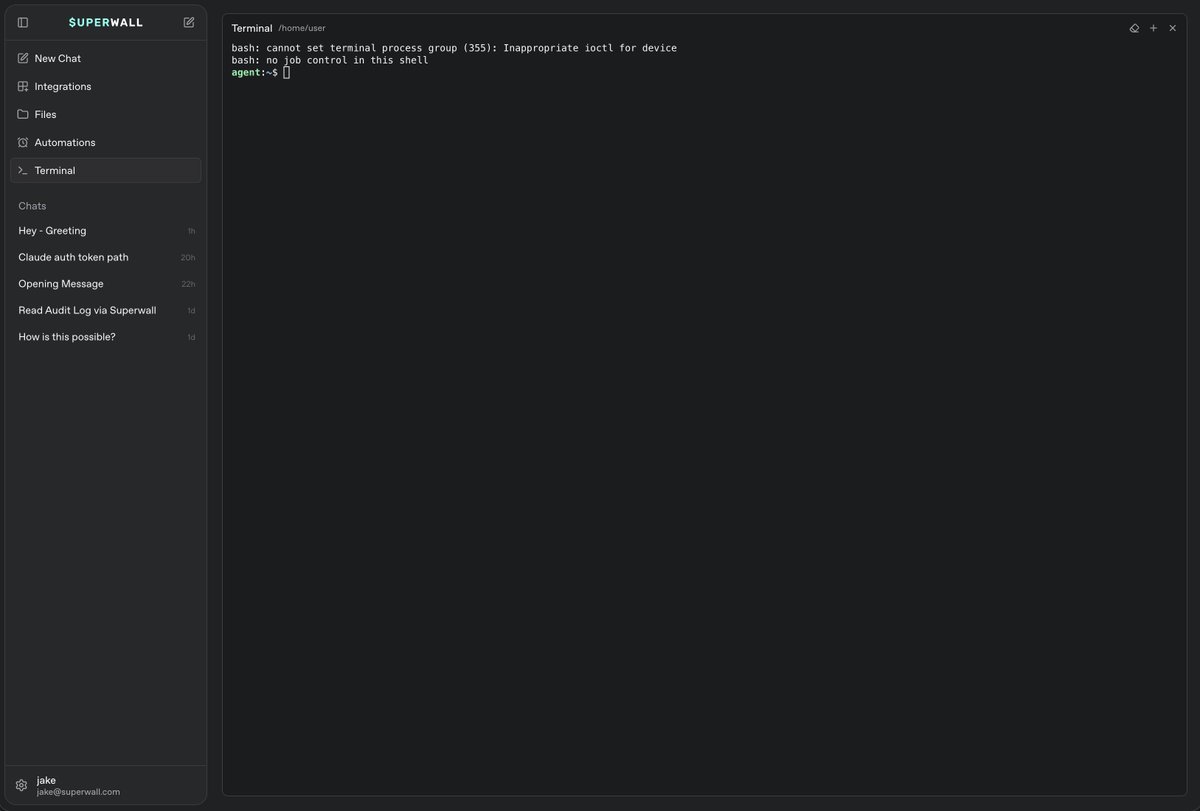Open 'How is this possible?' chat
The width and height of the screenshot is (1200, 811).
[x=106, y=337]
